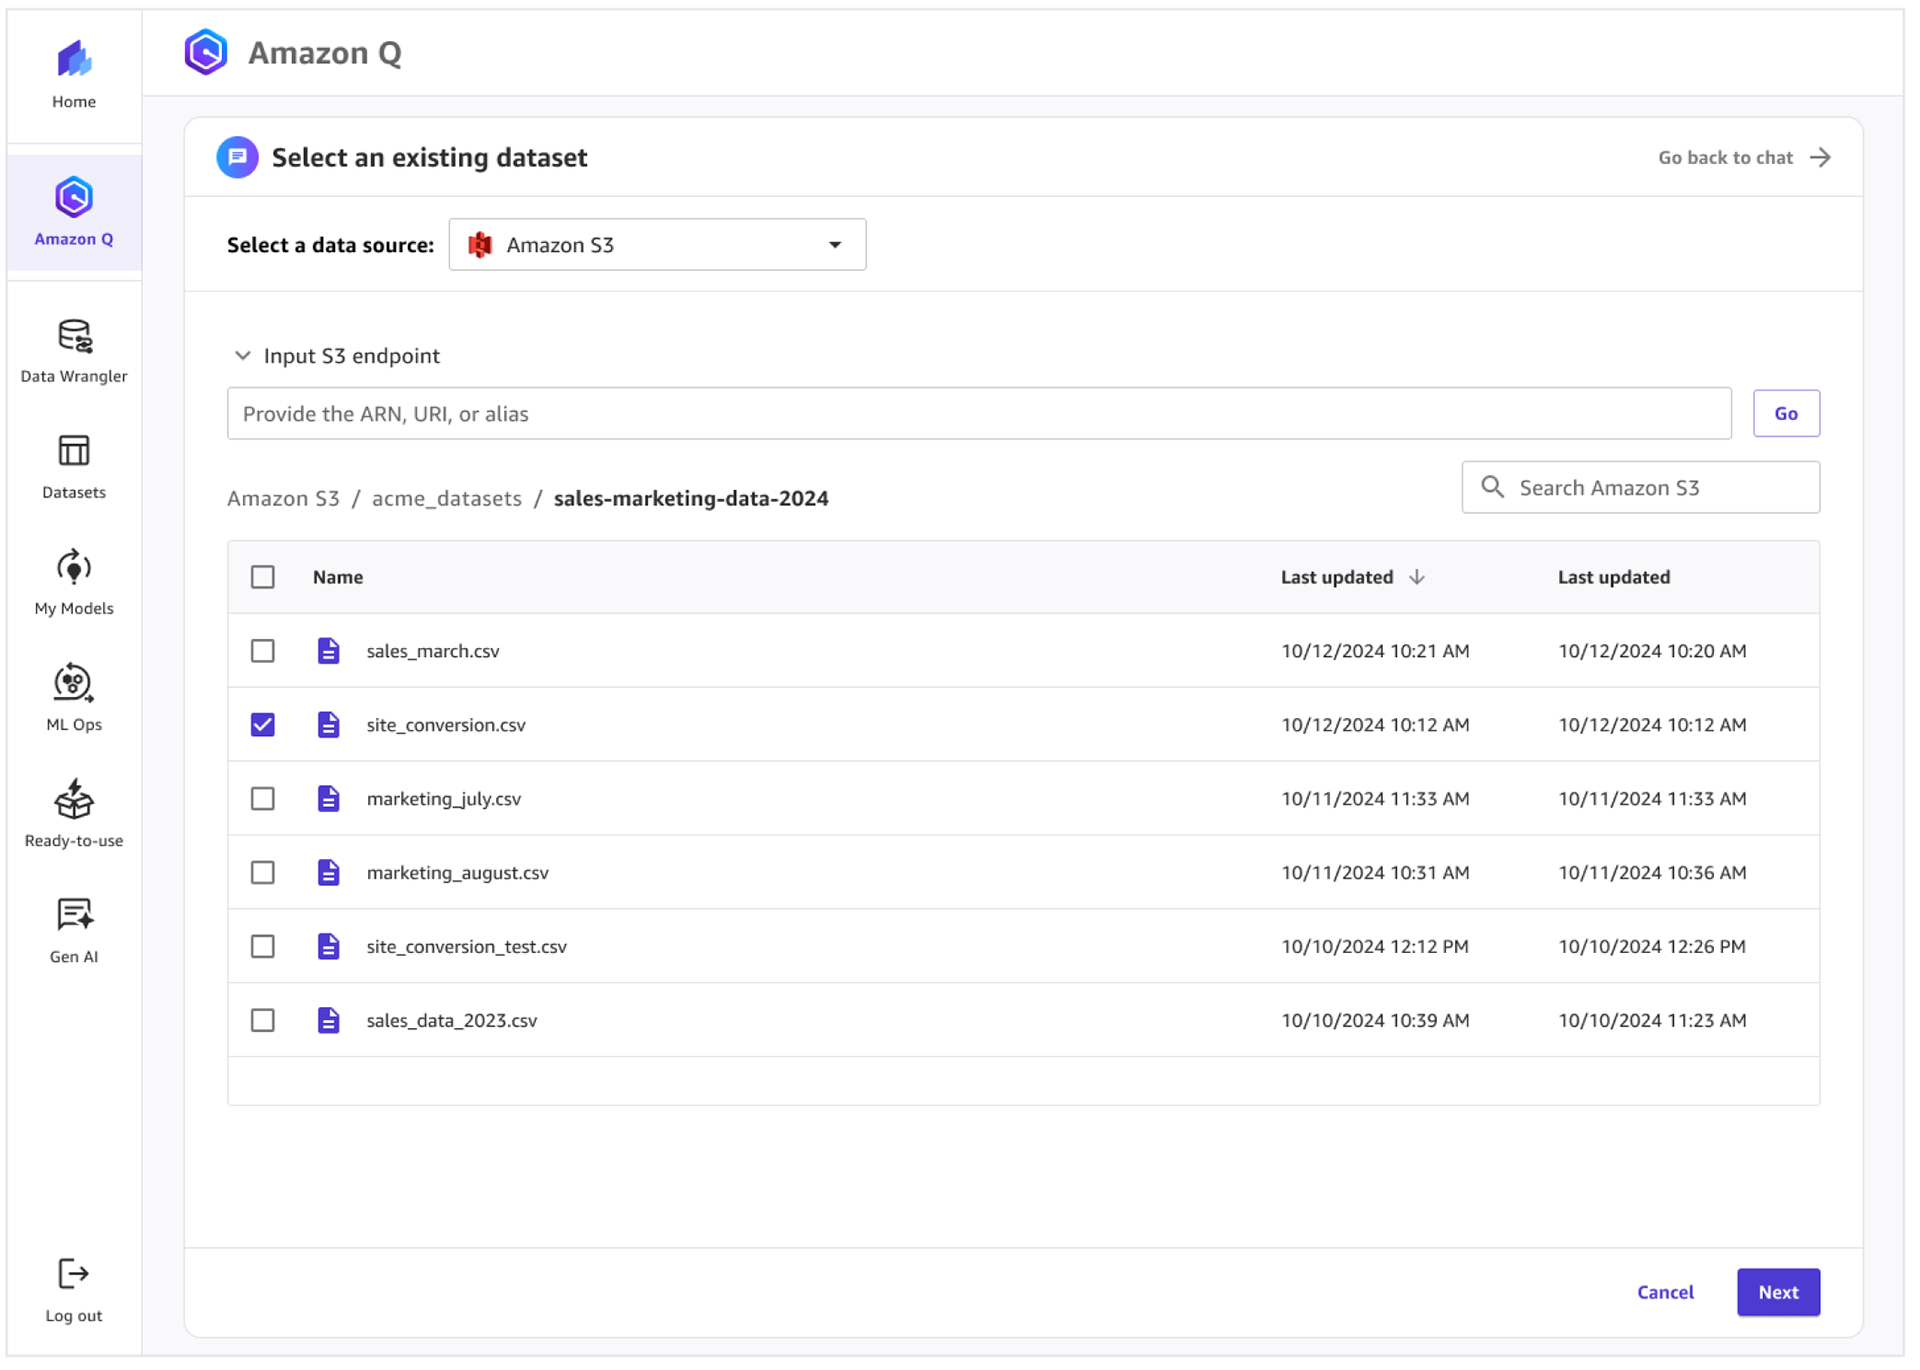Click the Amazon Q header logo

click(206, 52)
